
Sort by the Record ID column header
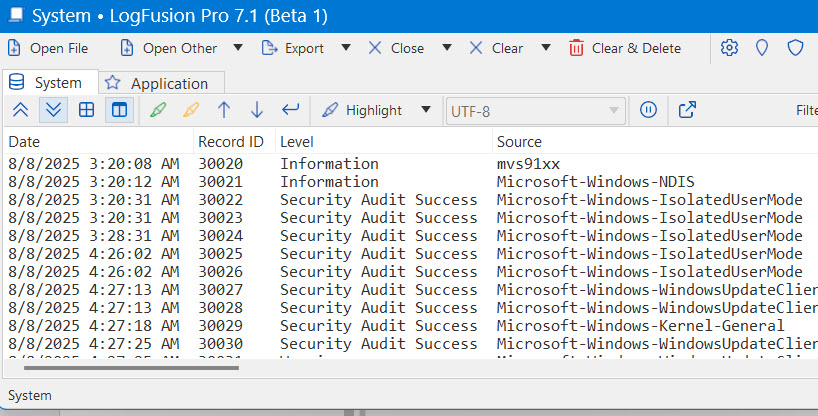click(x=234, y=141)
